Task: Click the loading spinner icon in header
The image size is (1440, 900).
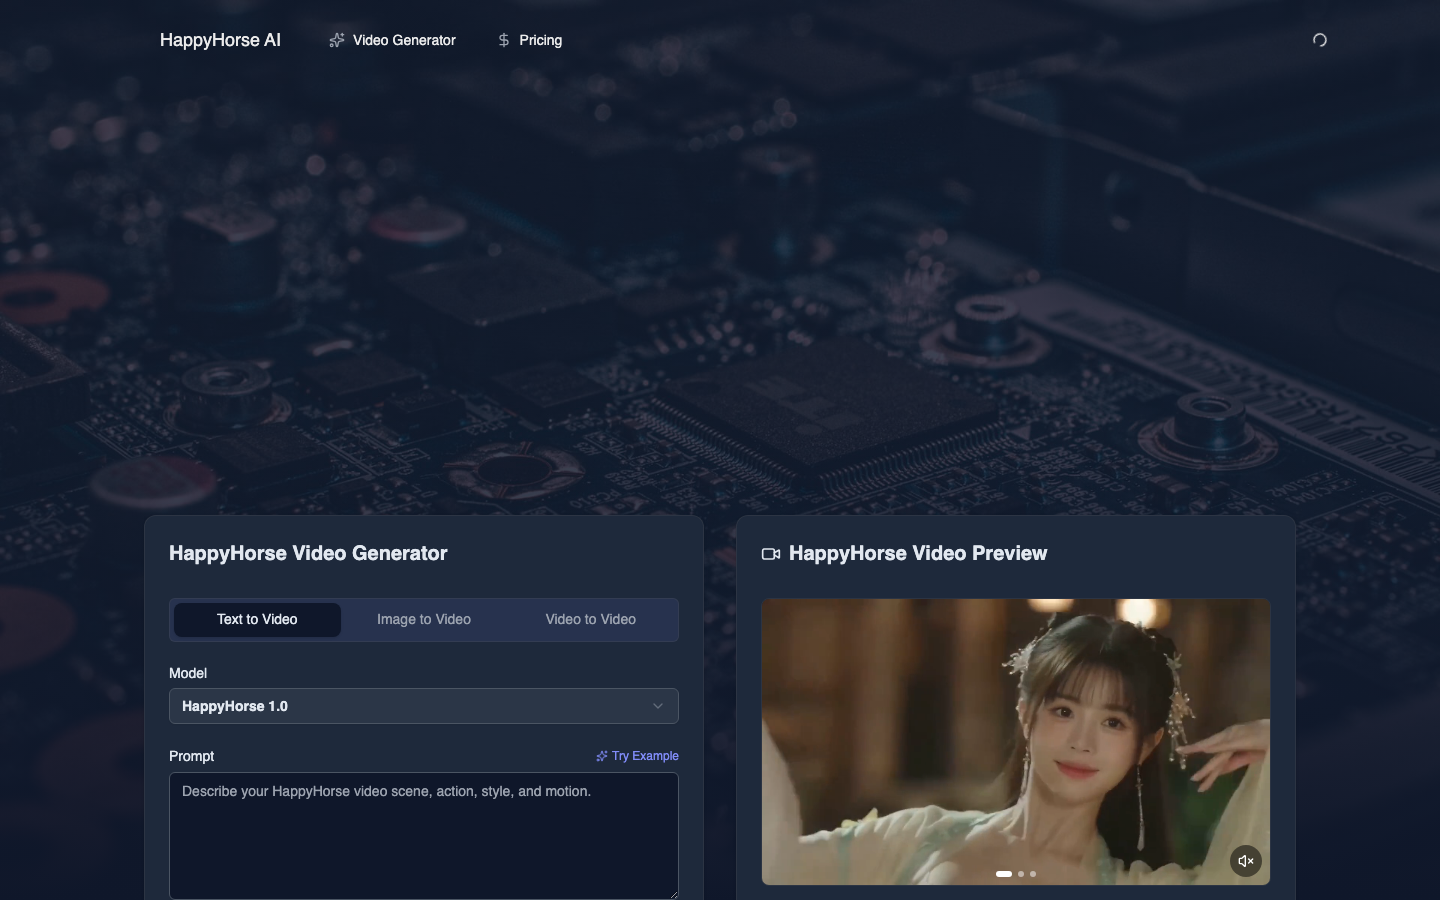Action: click(x=1320, y=40)
